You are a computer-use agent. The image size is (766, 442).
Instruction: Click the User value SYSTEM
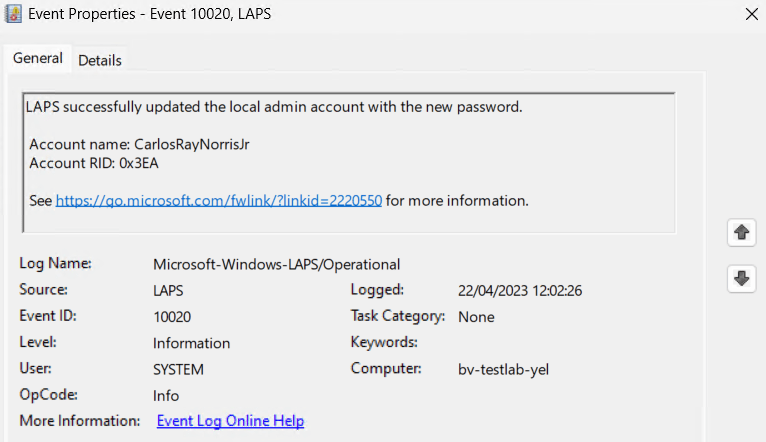coord(178,369)
